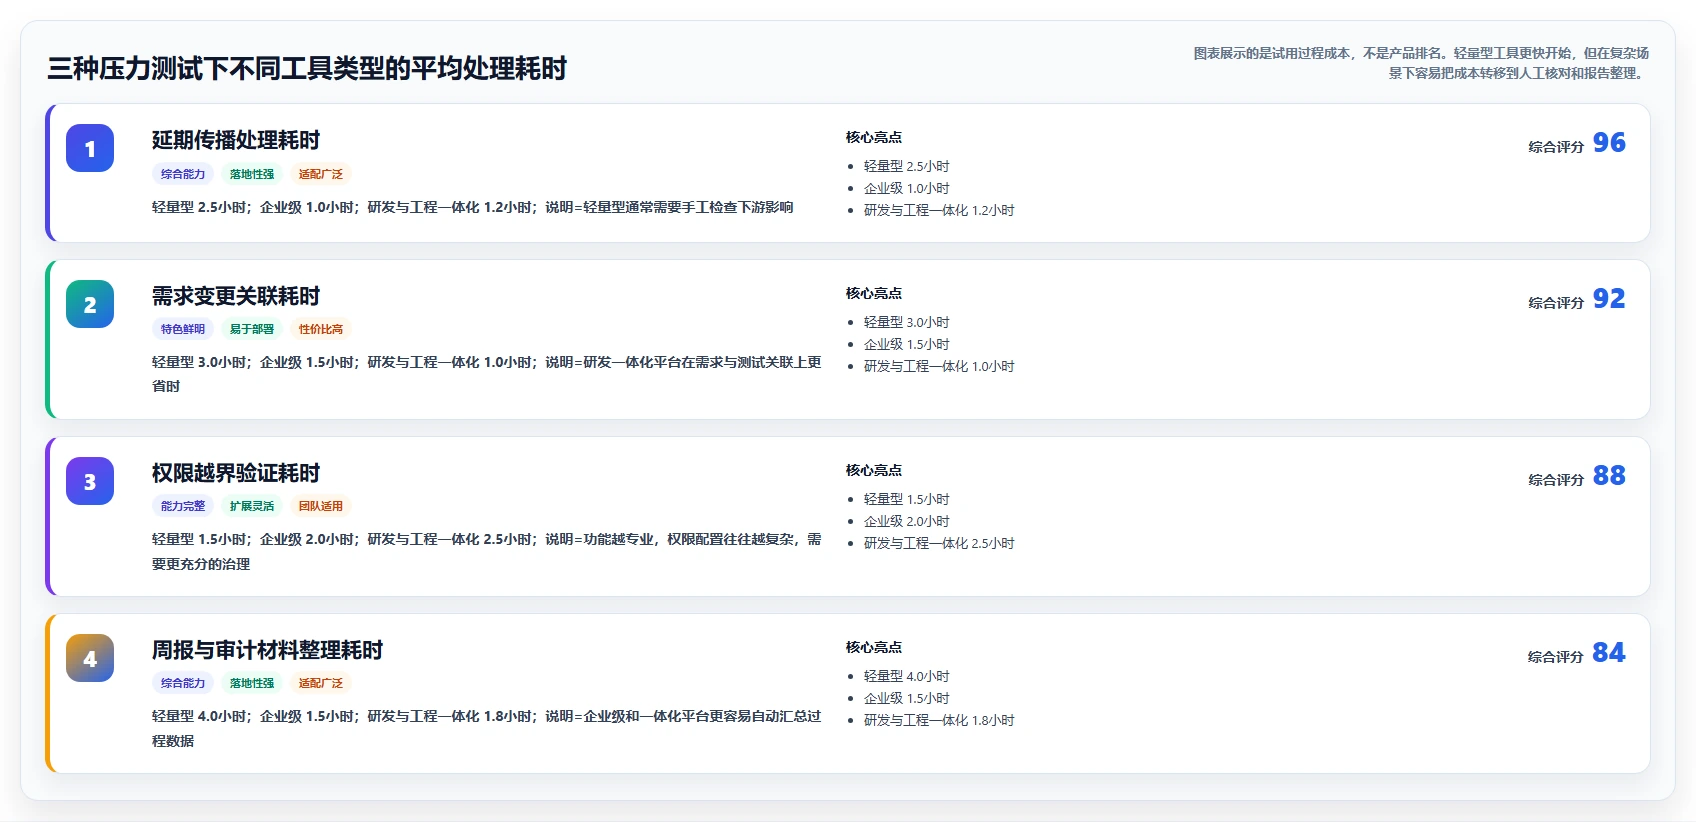Click the score value 92
The height and width of the screenshot is (822, 1696).
[1609, 299]
